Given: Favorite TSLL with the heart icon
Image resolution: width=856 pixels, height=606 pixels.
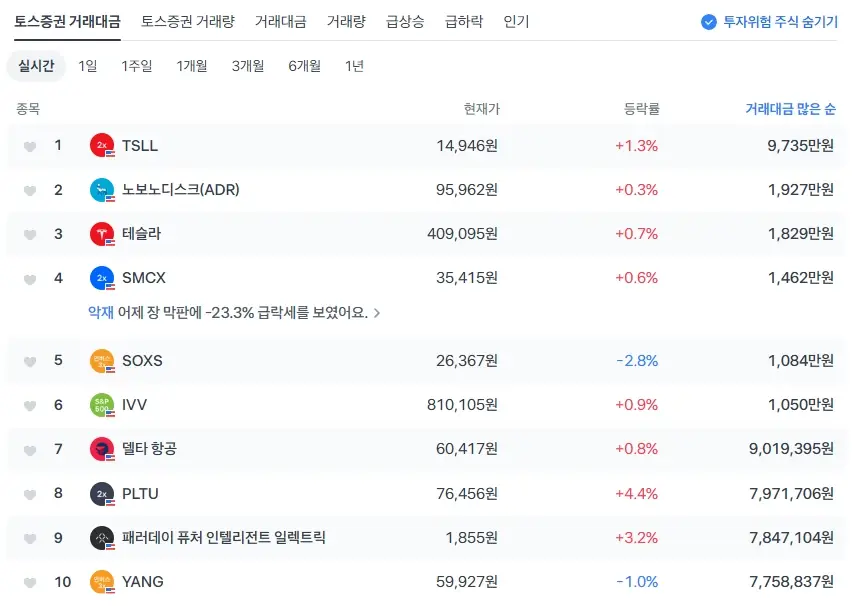Looking at the screenshot, I should click(x=30, y=146).
